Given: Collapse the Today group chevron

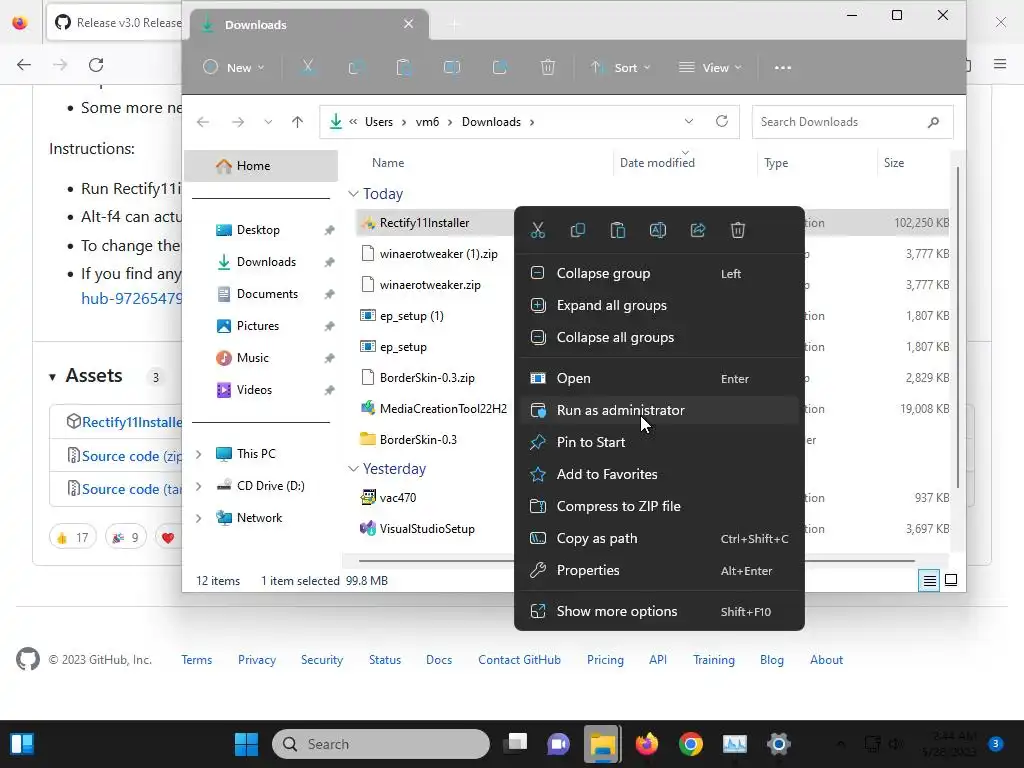Looking at the screenshot, I should (353, 194).
